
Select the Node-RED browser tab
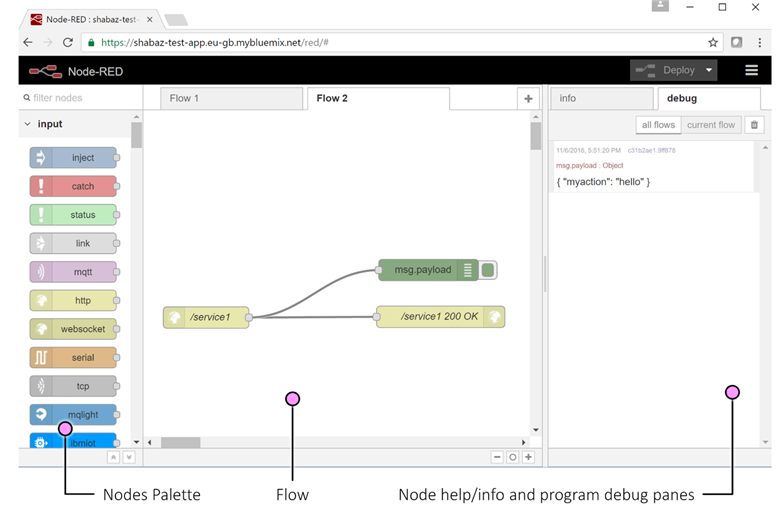pyautogui.click(x=90, y=20)
